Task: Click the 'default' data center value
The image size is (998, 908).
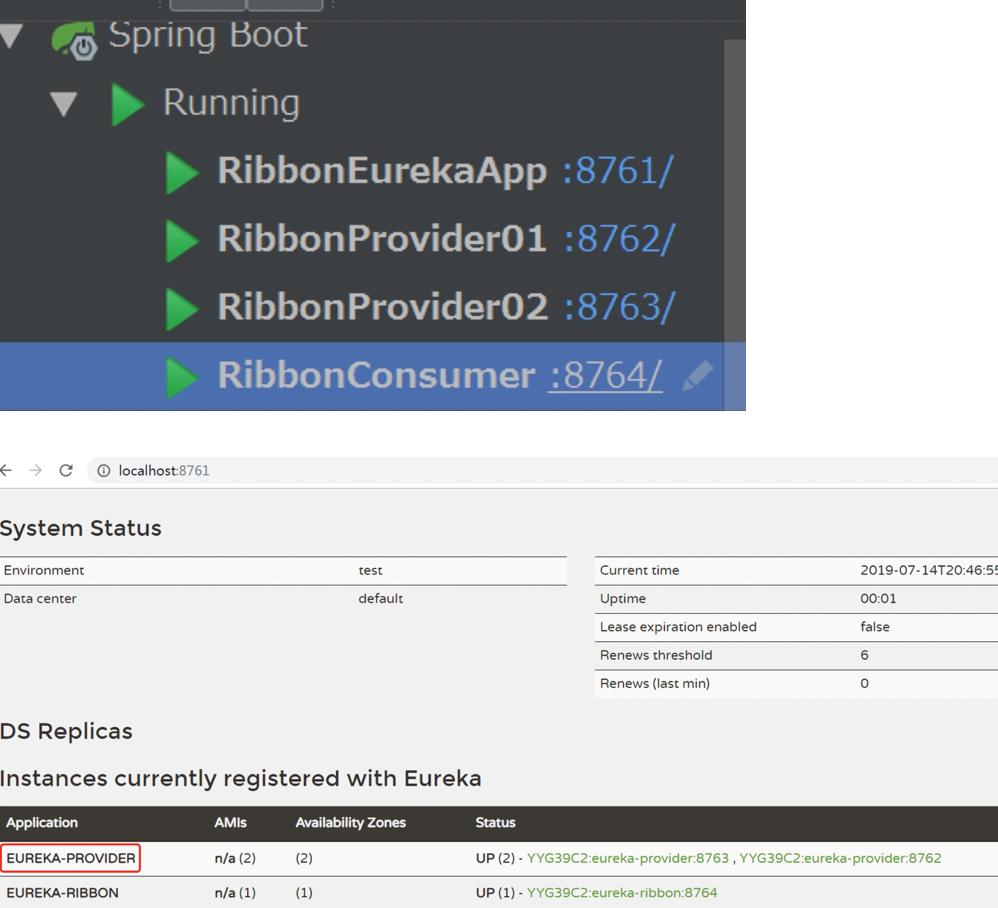Action: click(x=381, y=598)
